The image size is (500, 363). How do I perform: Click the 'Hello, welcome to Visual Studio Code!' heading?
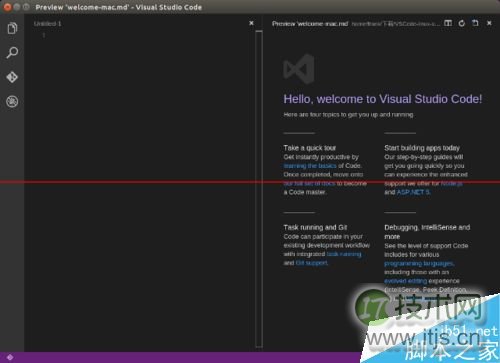(x=383, y=99)
